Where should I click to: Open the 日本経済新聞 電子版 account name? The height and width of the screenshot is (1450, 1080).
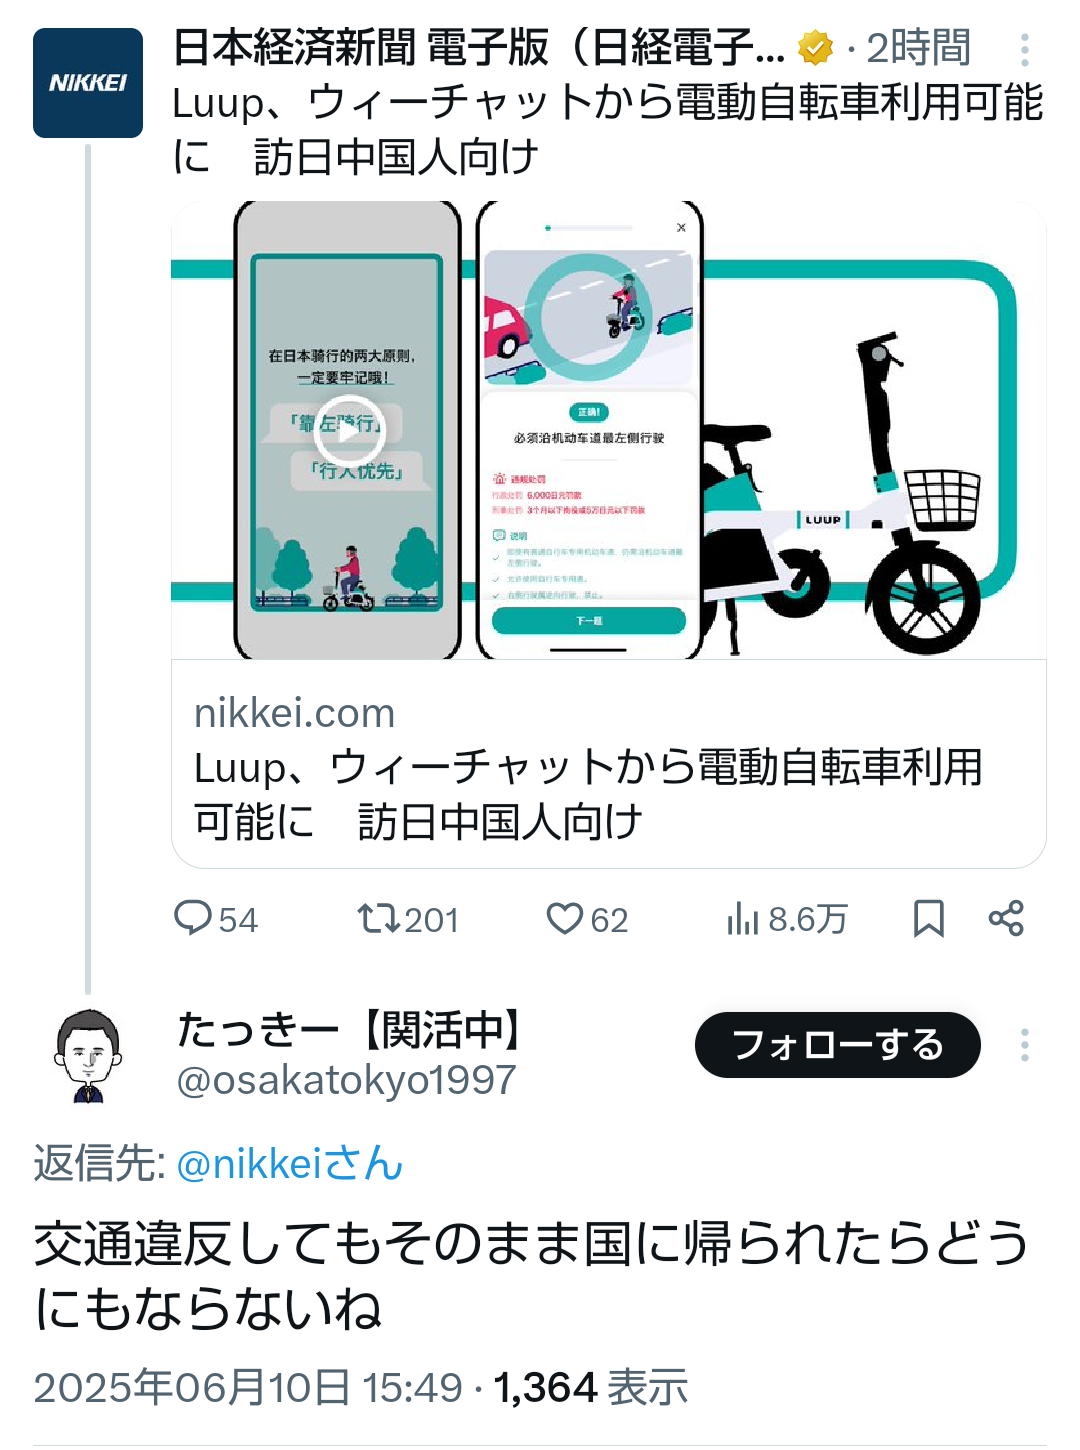479,47
